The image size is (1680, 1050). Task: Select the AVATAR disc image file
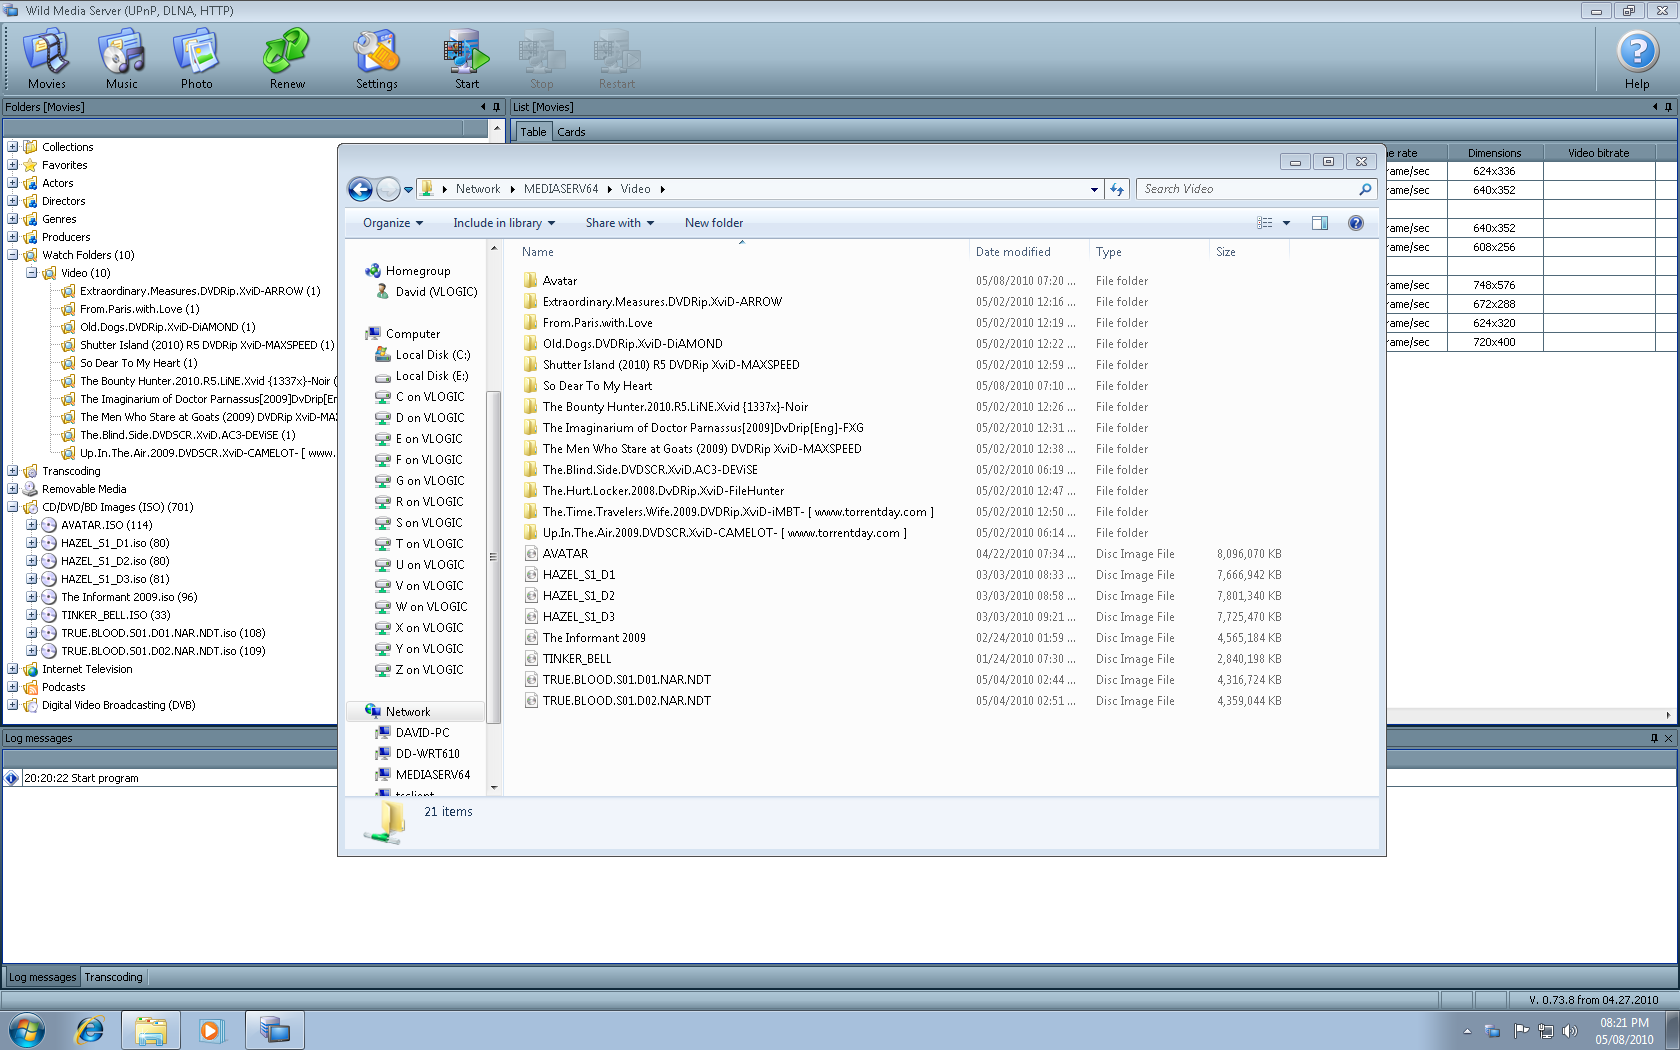[x=565, y=553]
